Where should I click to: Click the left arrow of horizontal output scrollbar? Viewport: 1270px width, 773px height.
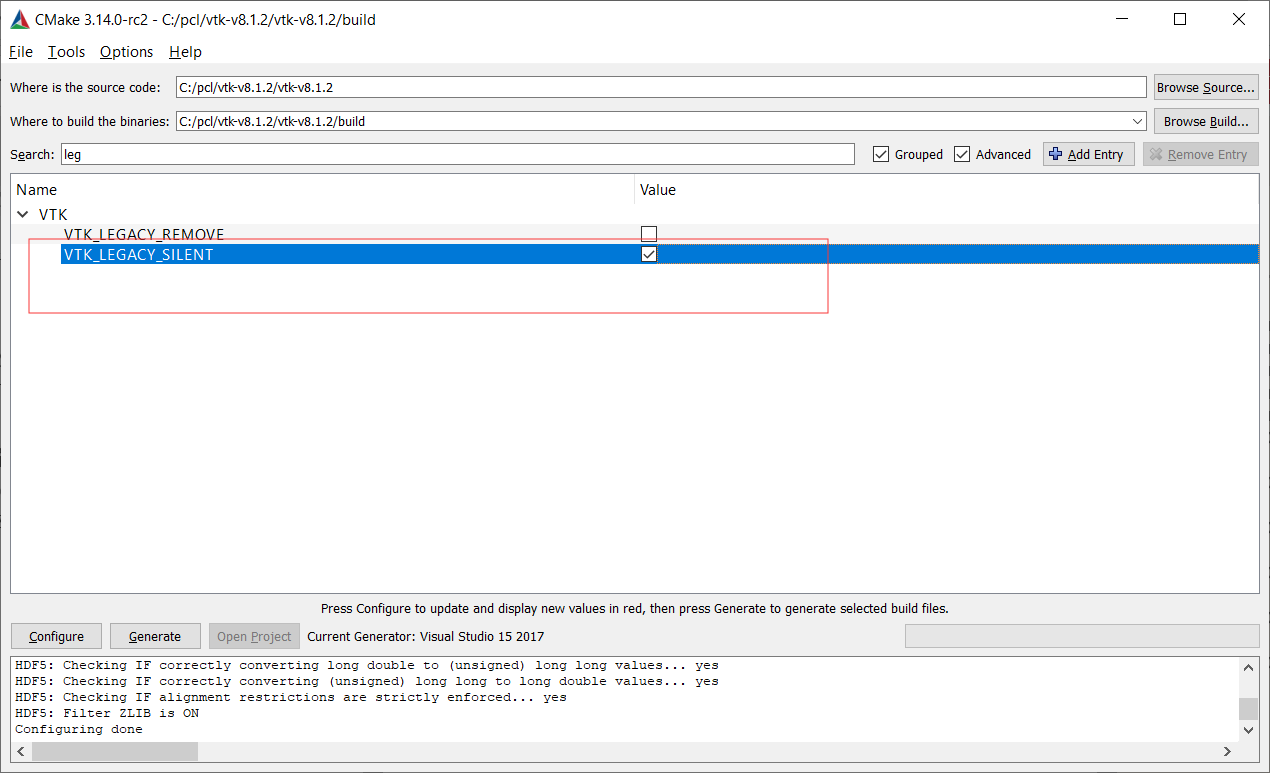point(20,751)
